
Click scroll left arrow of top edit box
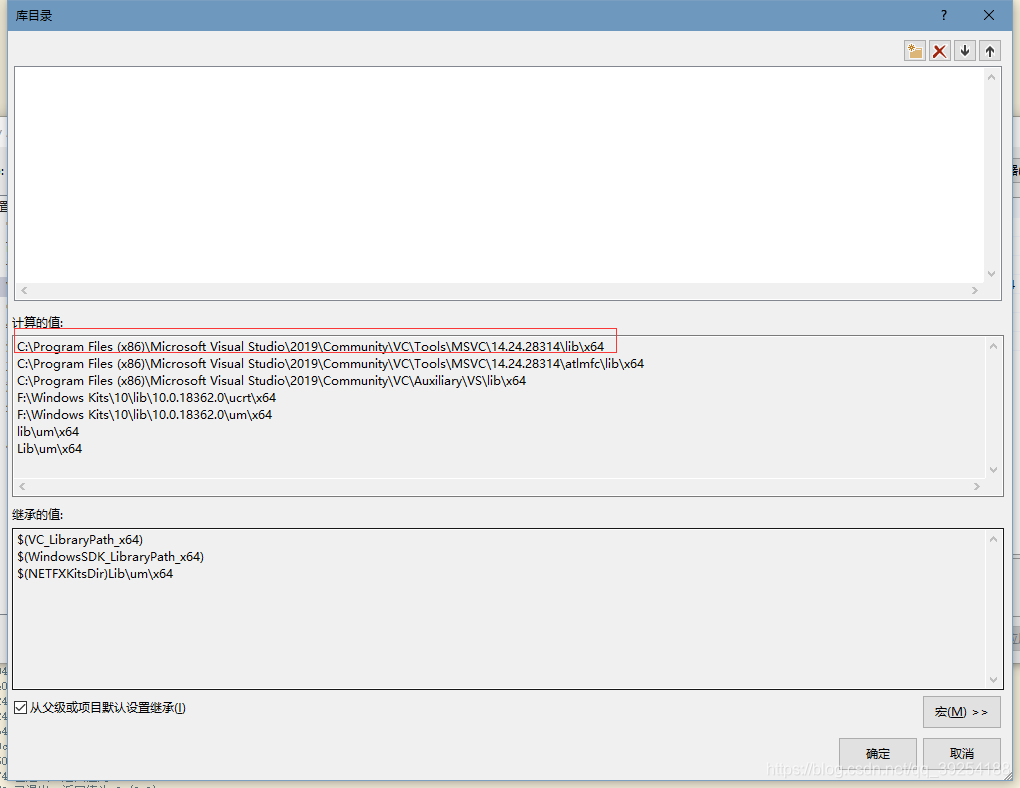click(x=24, y=290)
